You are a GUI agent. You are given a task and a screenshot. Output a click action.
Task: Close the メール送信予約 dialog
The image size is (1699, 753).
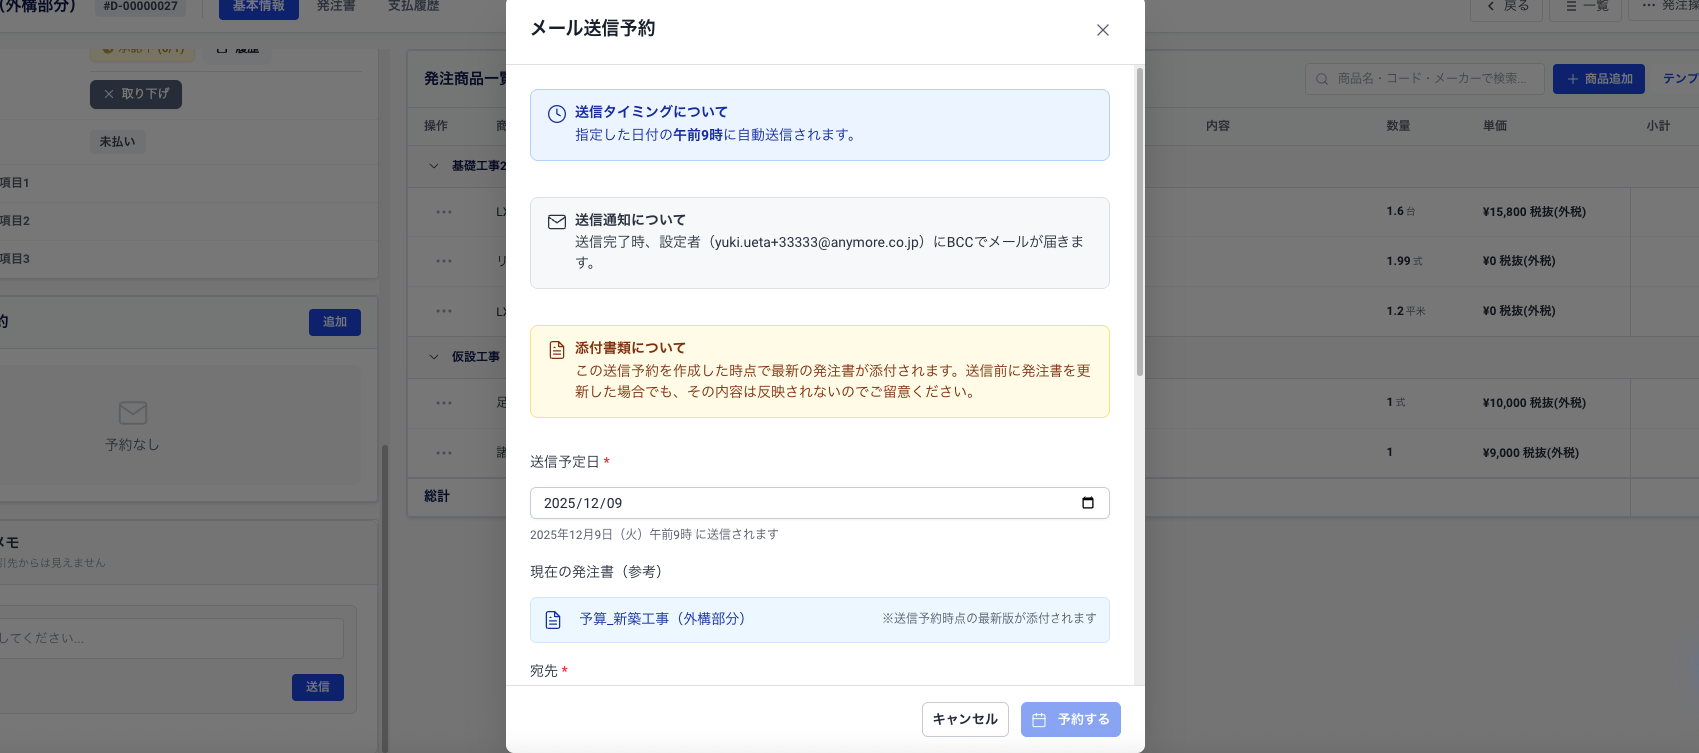[x=1103, y=30]
